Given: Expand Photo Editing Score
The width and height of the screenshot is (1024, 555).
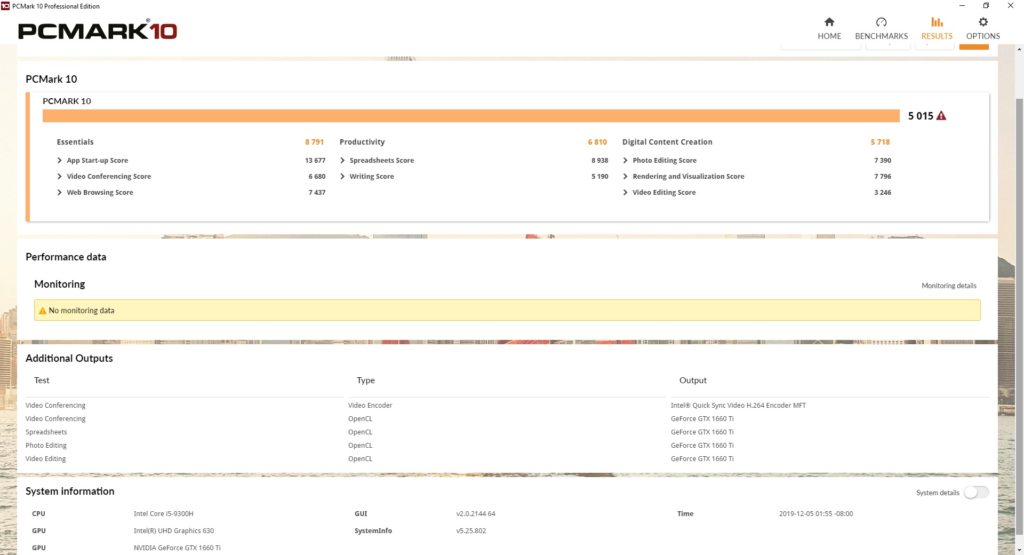Looking at the screenshot, I should [625, 160].
